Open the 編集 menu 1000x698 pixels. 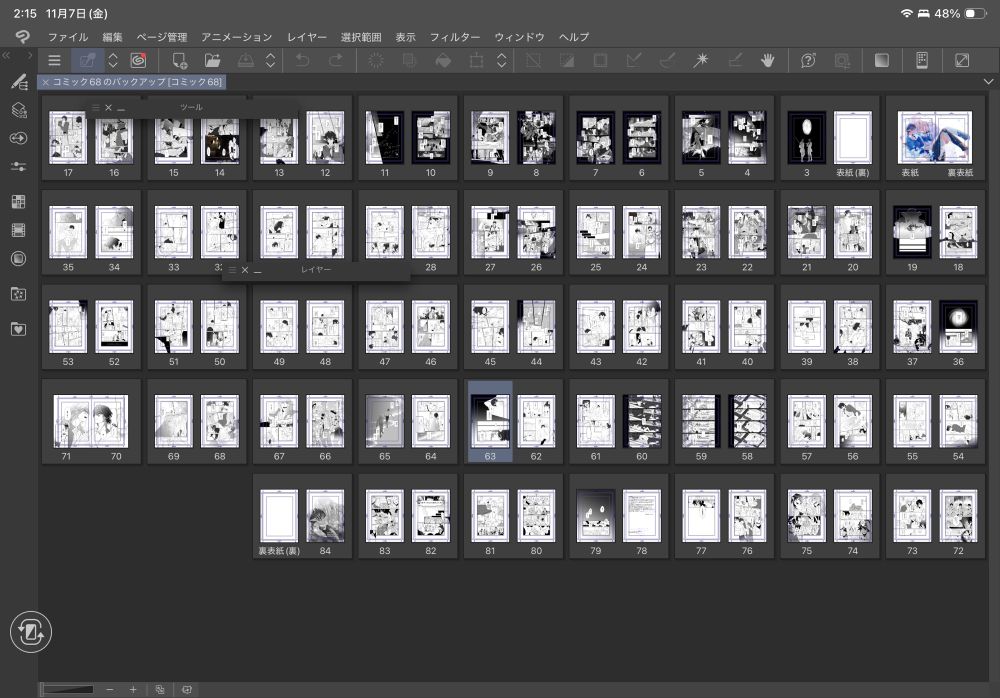tap(112, 37)
